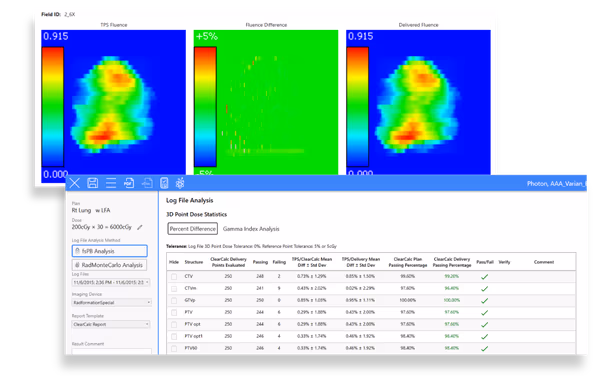The width and height of the screenshot is (600, 376).
Task: Tick the Hide checkbox in the PTV row
Action: [x=174, y=313]
